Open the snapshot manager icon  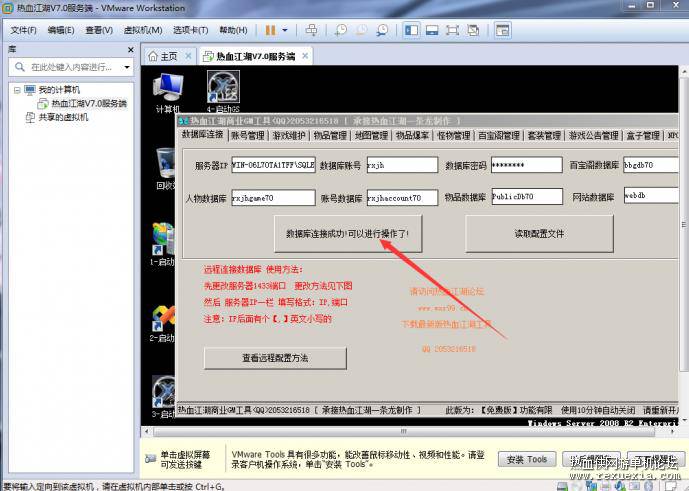pos(382,30)
